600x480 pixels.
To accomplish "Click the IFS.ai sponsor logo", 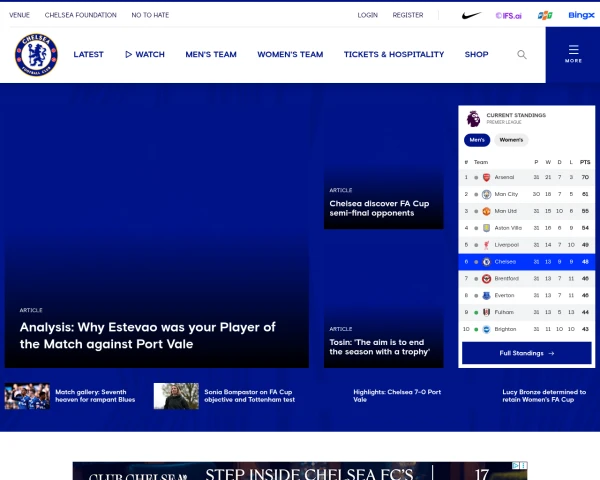I will [x=509, y=15].
